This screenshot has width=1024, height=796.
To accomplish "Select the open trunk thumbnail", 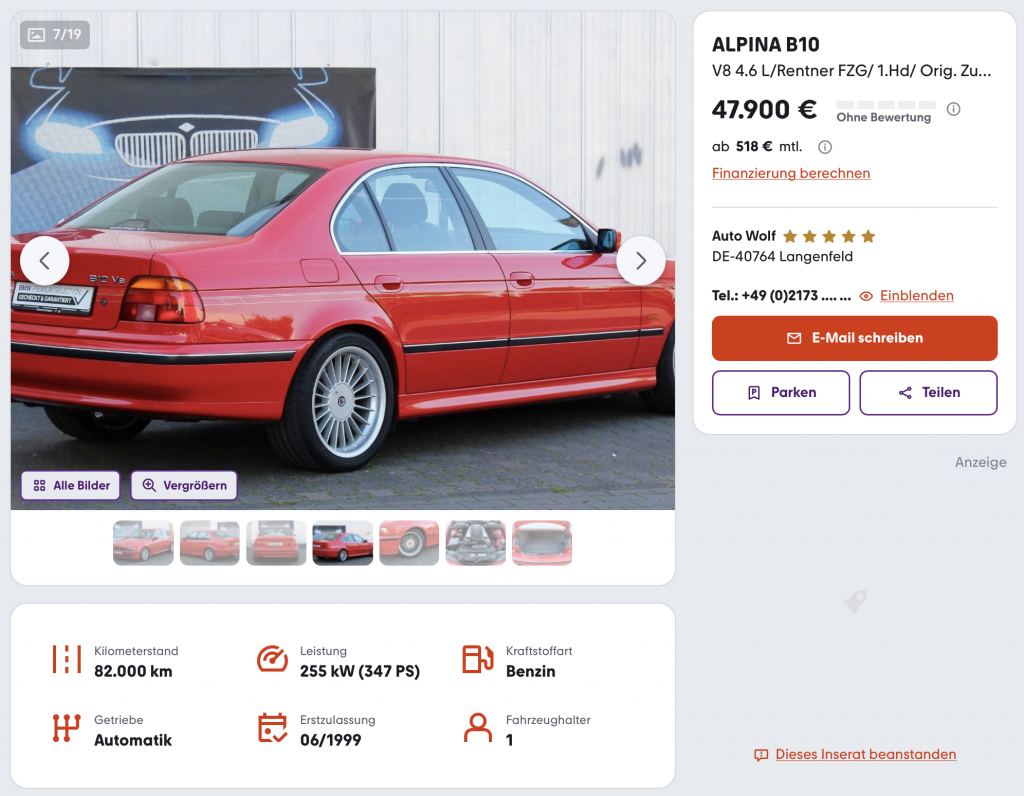I will coord(542,543).
